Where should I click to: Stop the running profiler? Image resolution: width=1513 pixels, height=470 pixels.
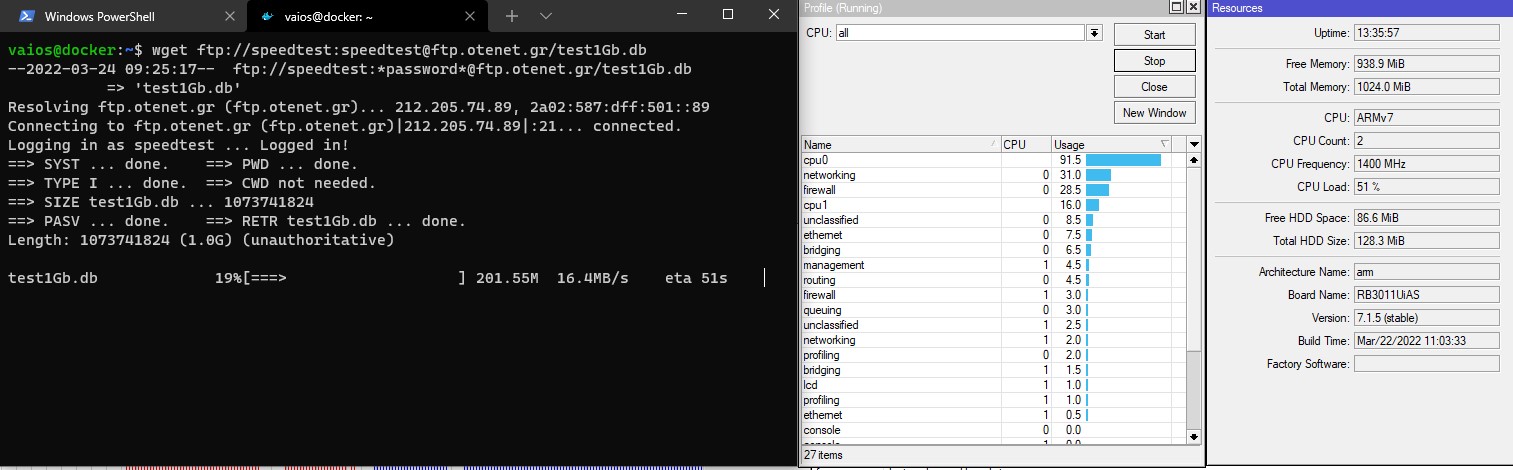(x=1154, y=60)
